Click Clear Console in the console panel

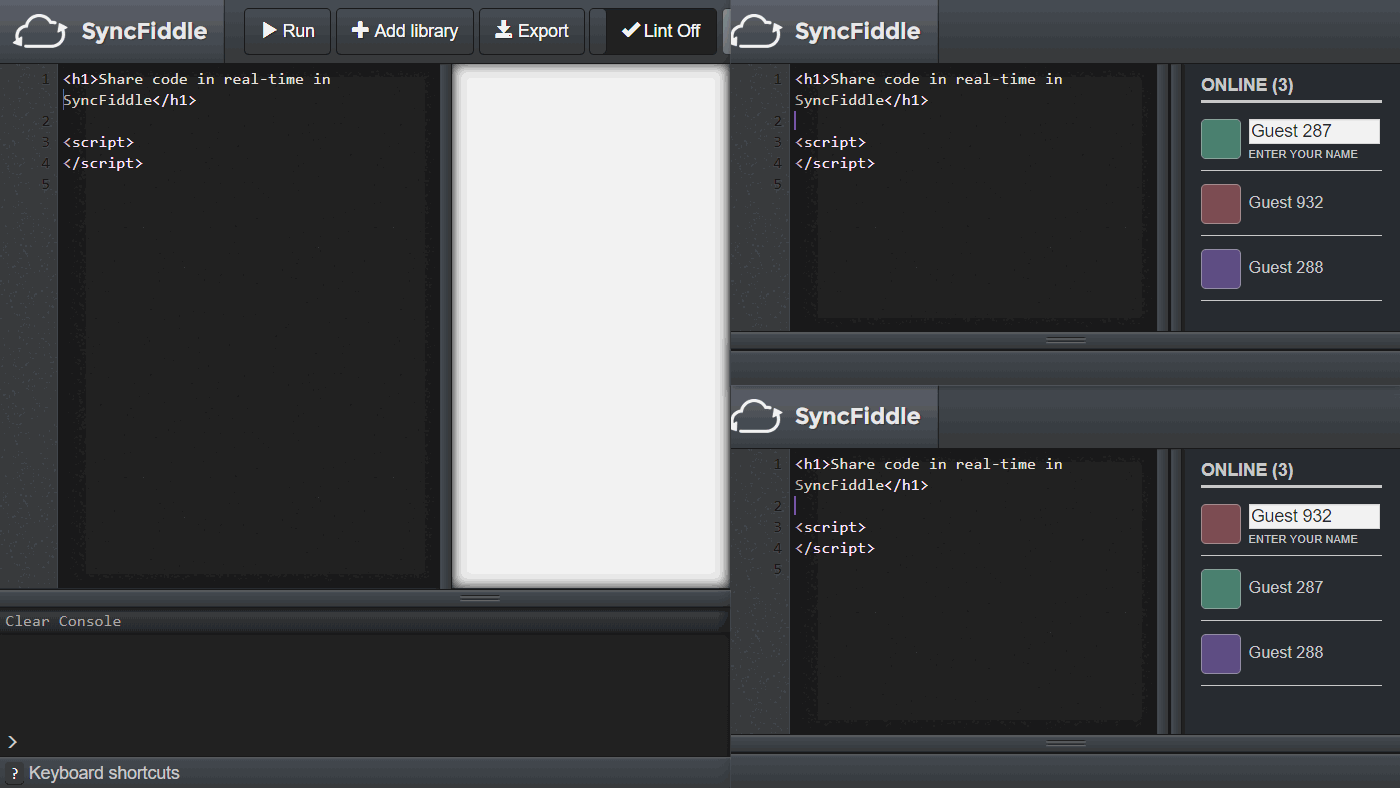click(63, 621)
